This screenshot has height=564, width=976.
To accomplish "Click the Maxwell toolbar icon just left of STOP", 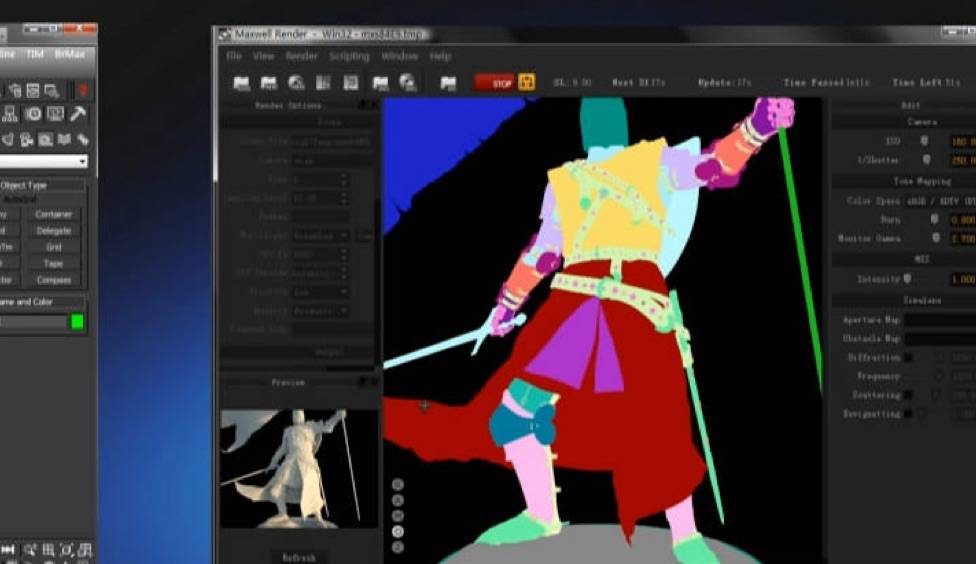I will pyautogui.click(x=448, y=83).
